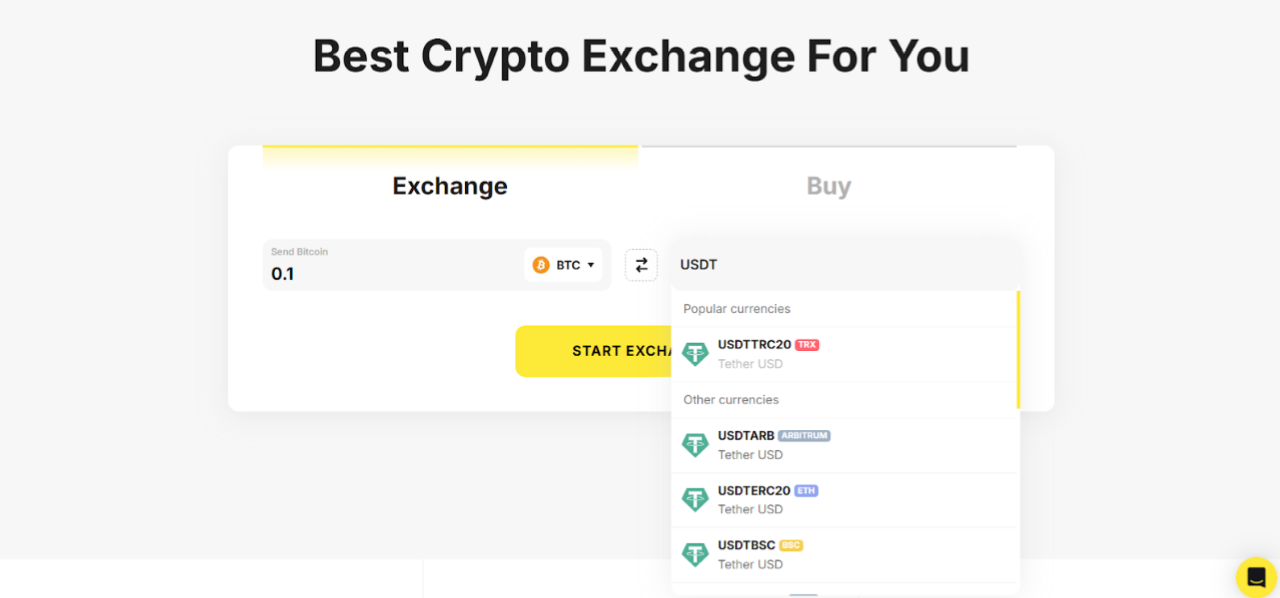Click the Tether icon beside USDTTRC20

tap(695, 354)
